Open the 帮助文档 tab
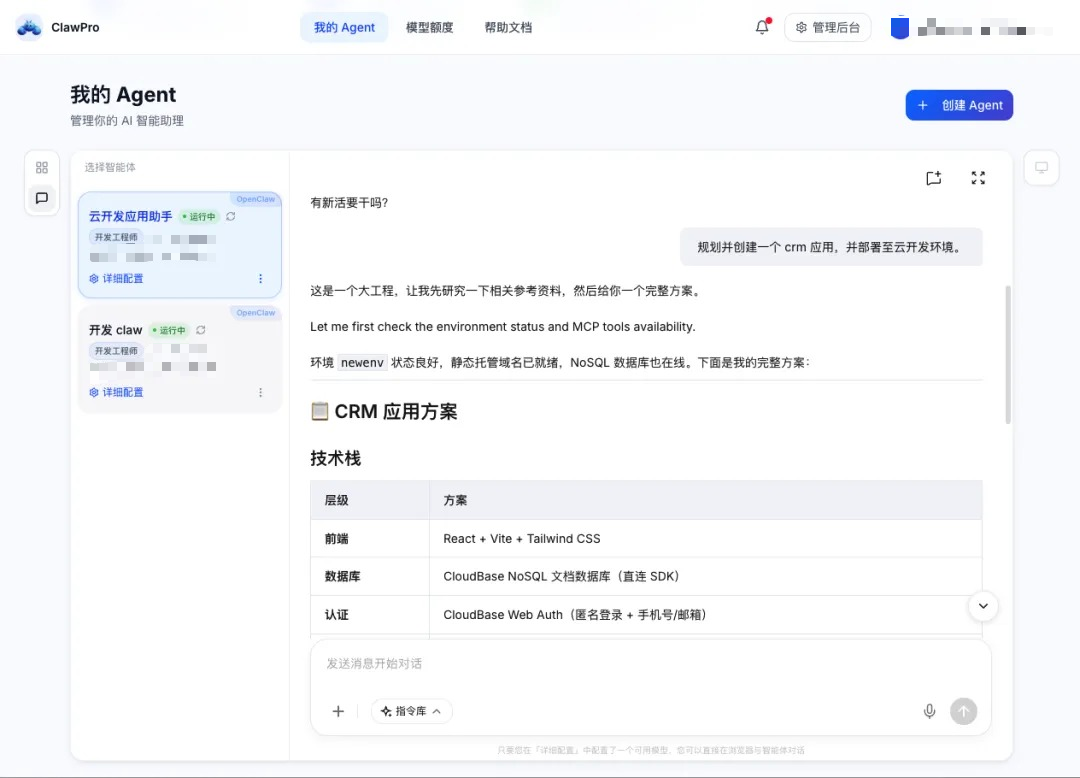The image size is (1080, 778). pyautogui.click(x=508, y=28)
